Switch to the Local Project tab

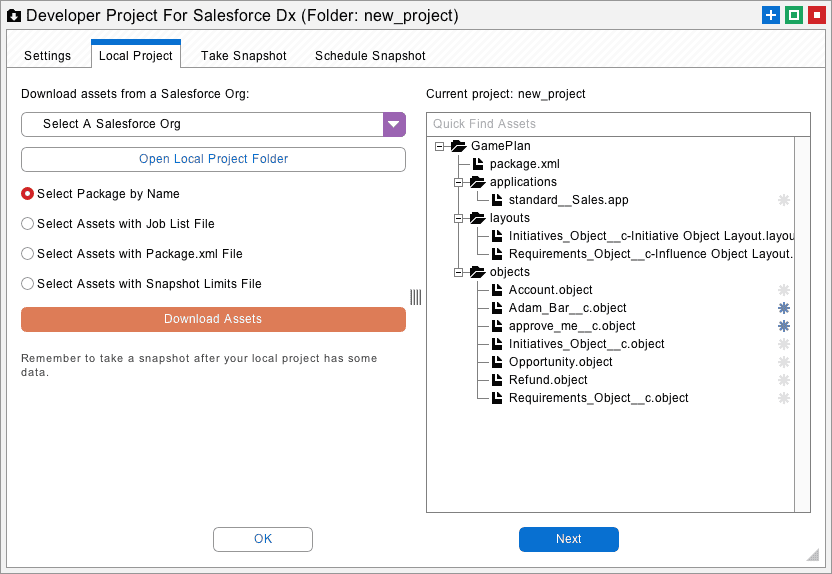[136, 56]
